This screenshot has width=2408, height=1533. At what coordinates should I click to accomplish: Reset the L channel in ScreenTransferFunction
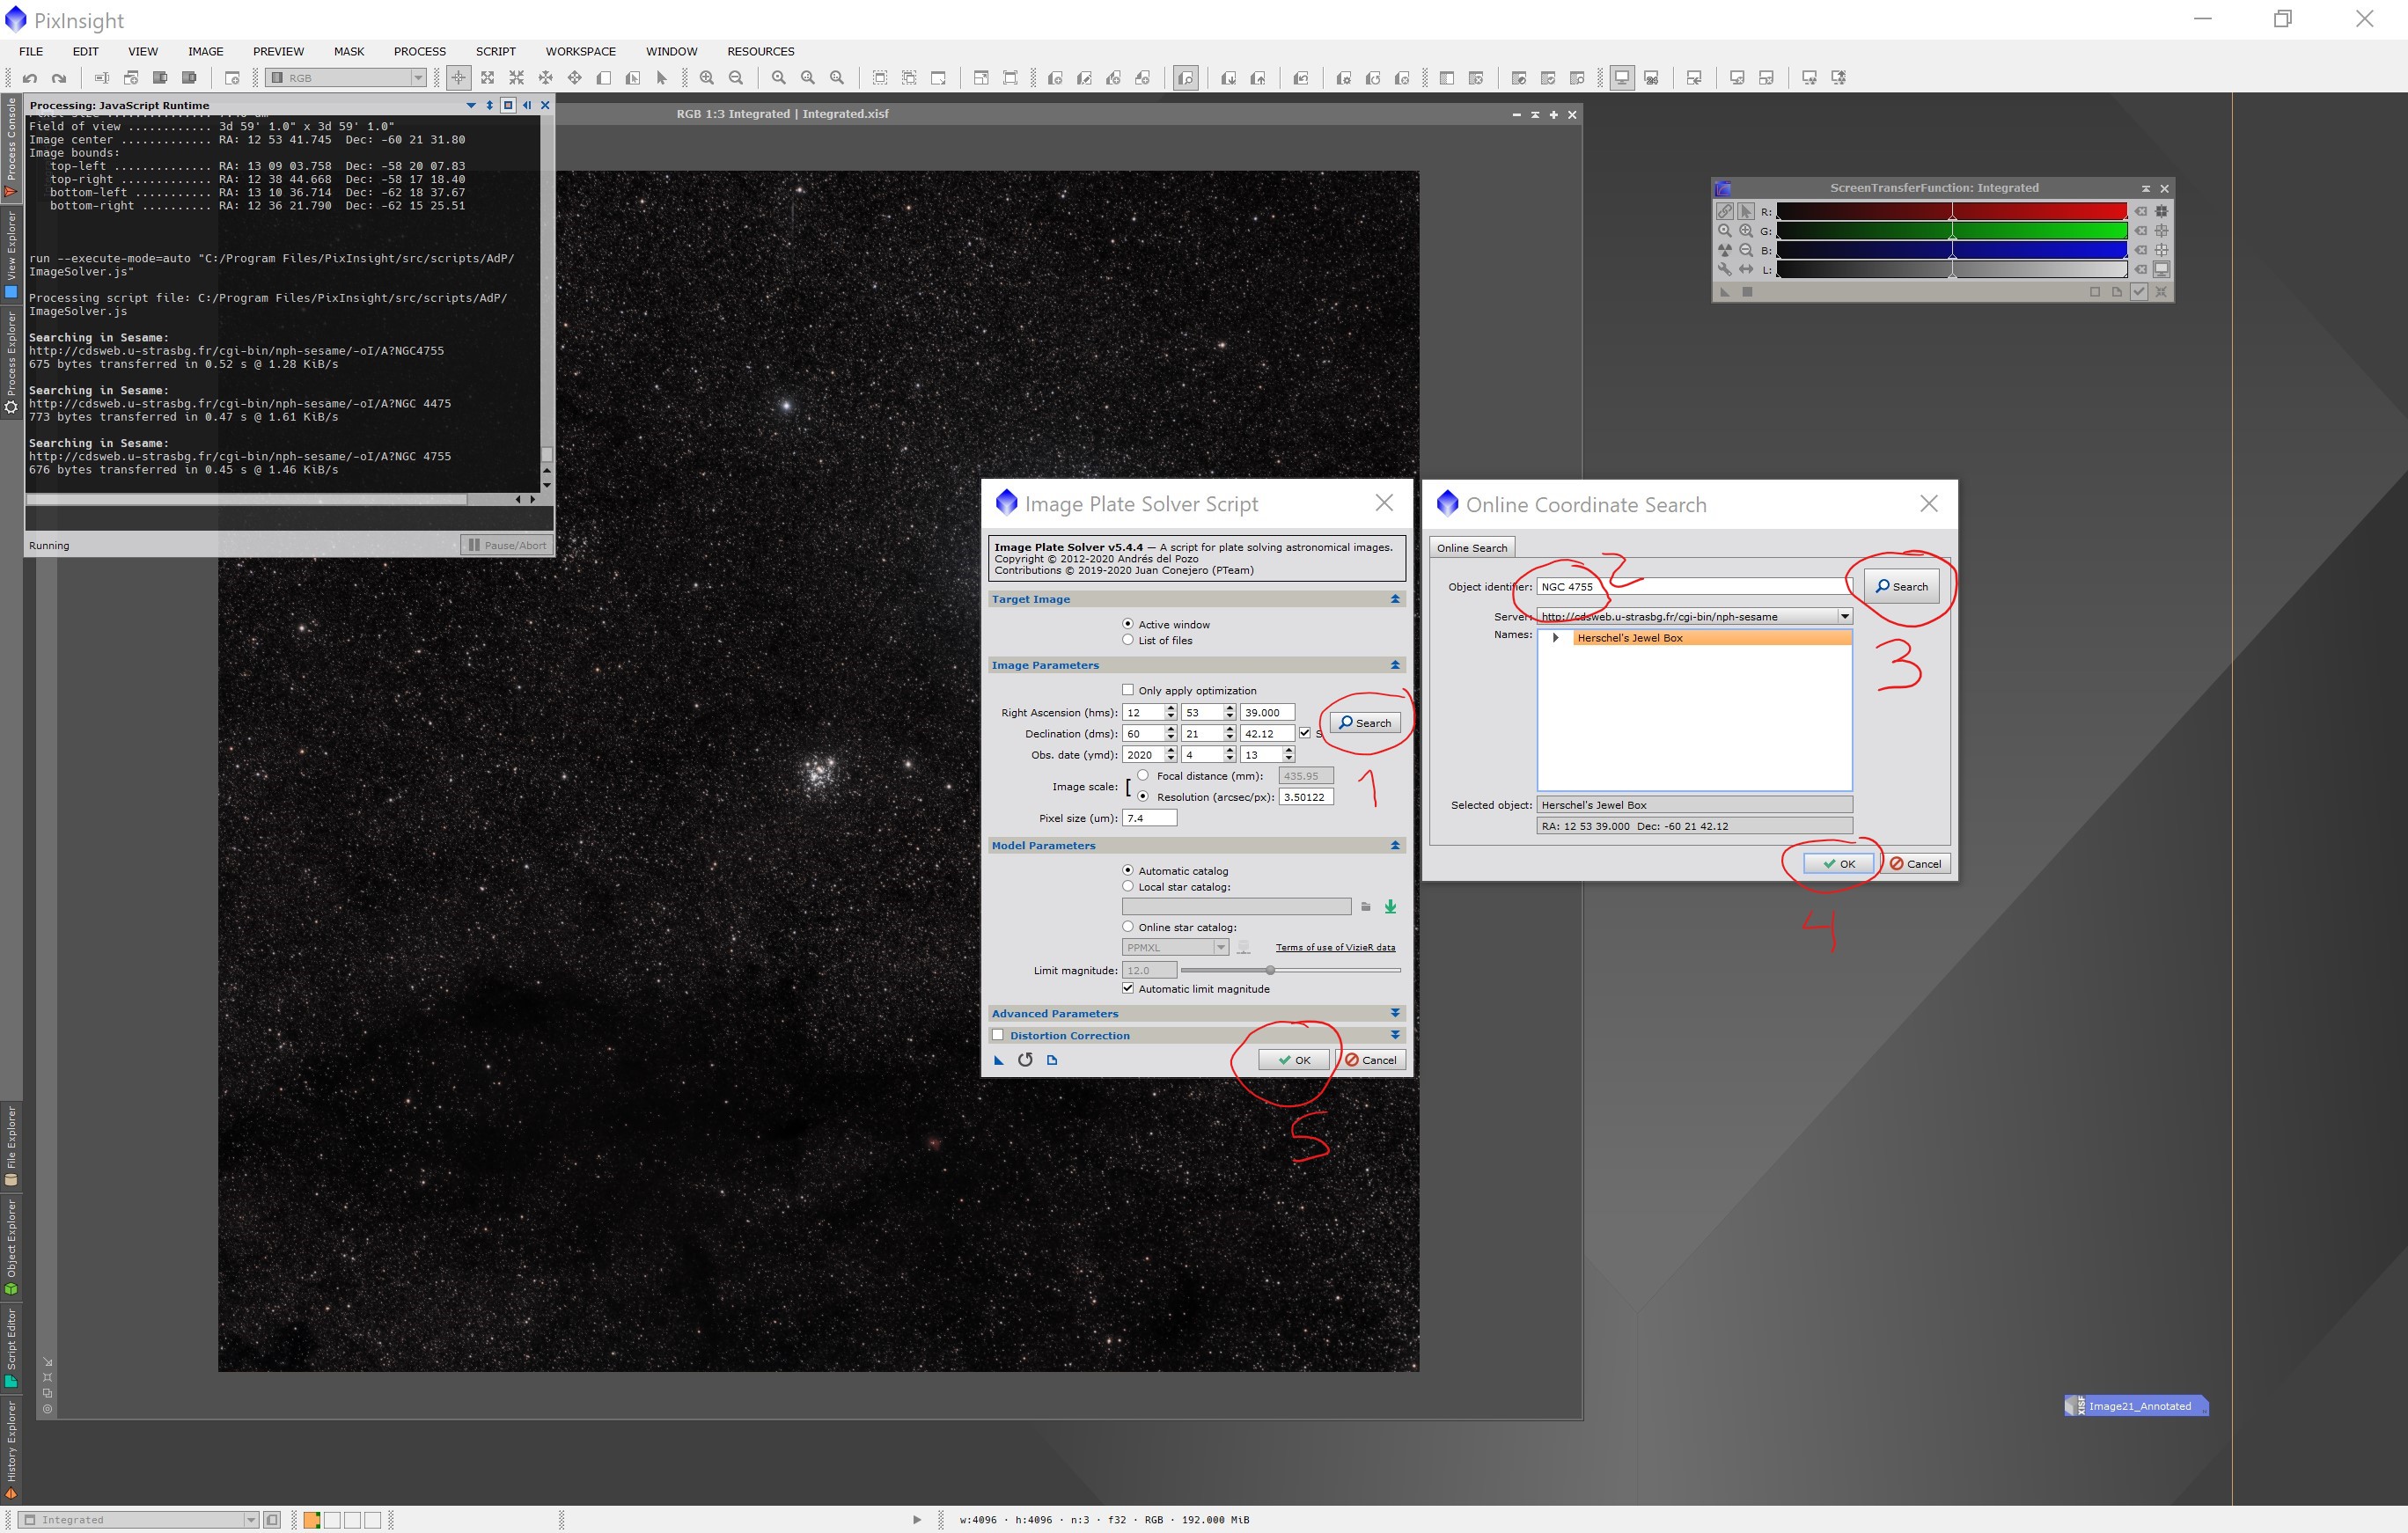pos(2141,269)
